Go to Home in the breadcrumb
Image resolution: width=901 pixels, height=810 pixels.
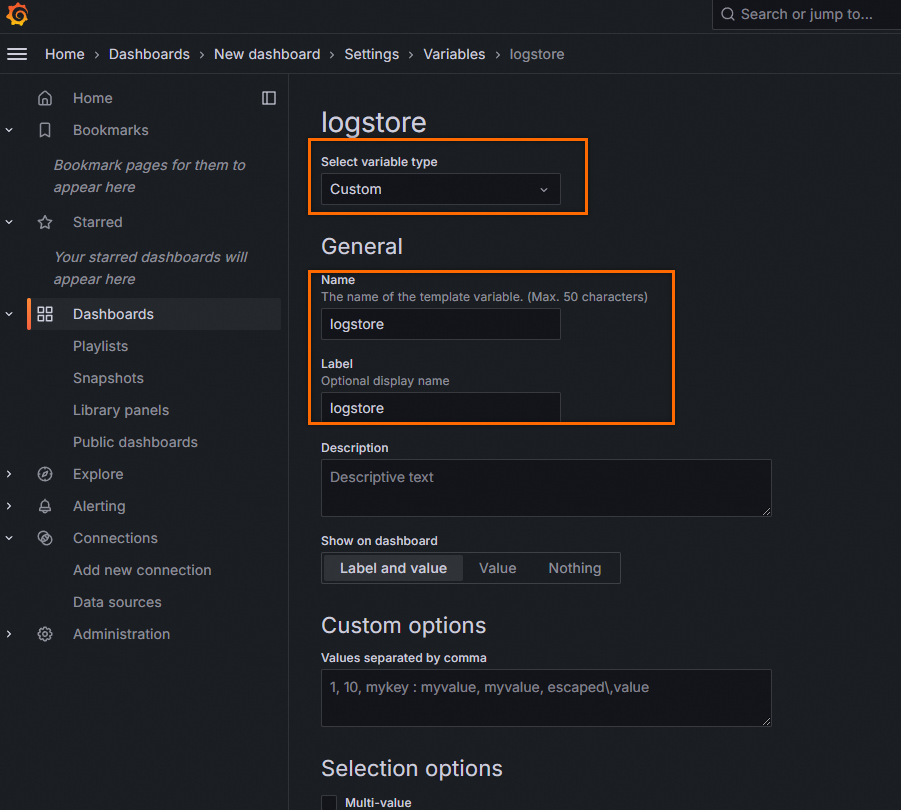tap(65, 54)
